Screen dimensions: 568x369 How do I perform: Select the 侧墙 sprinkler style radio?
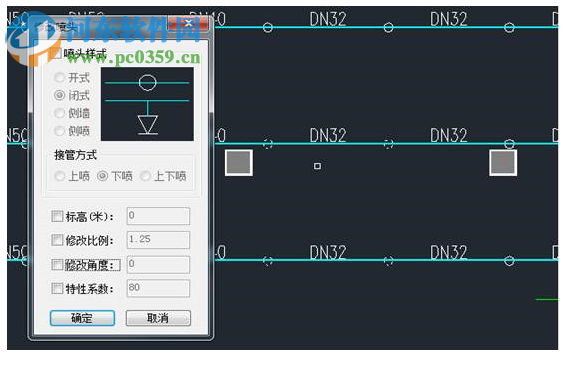click(59, 113)
